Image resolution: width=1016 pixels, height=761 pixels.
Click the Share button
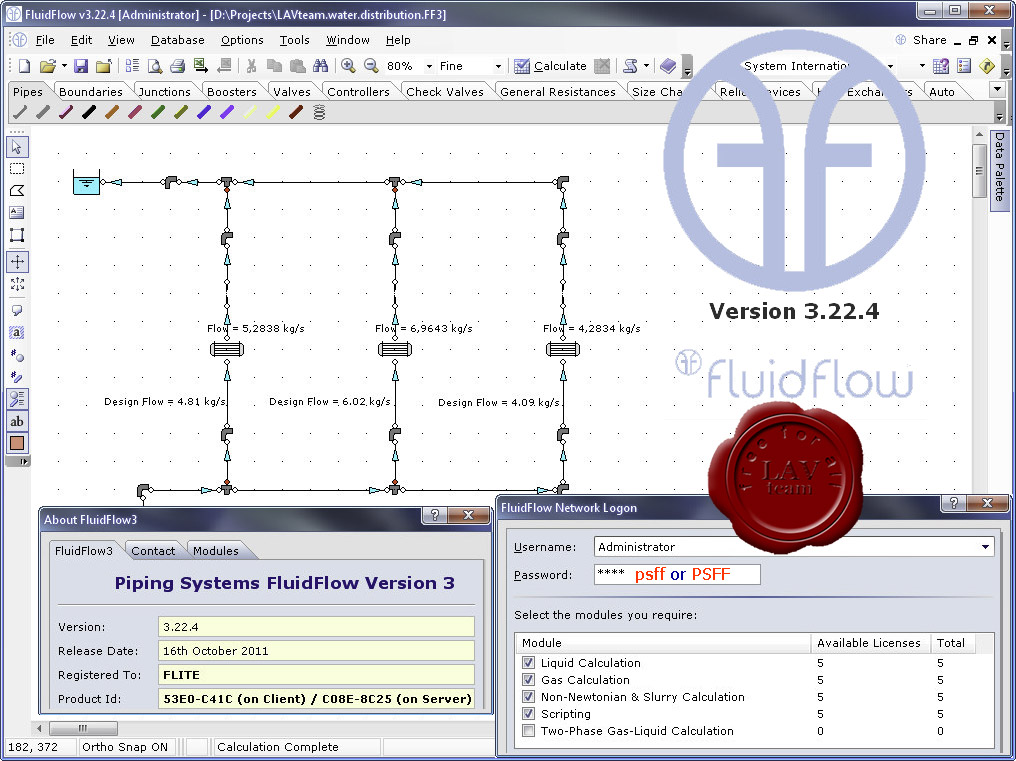point(921,40)
